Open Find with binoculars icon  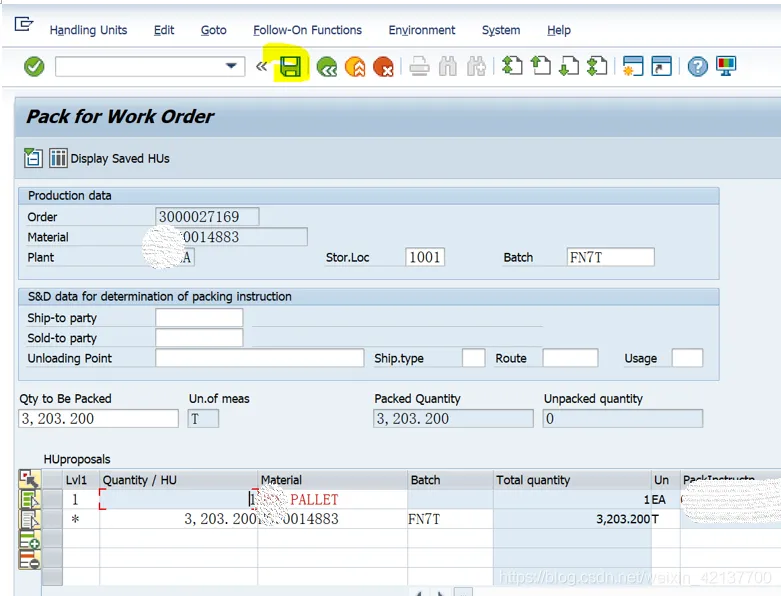[447, 66]
